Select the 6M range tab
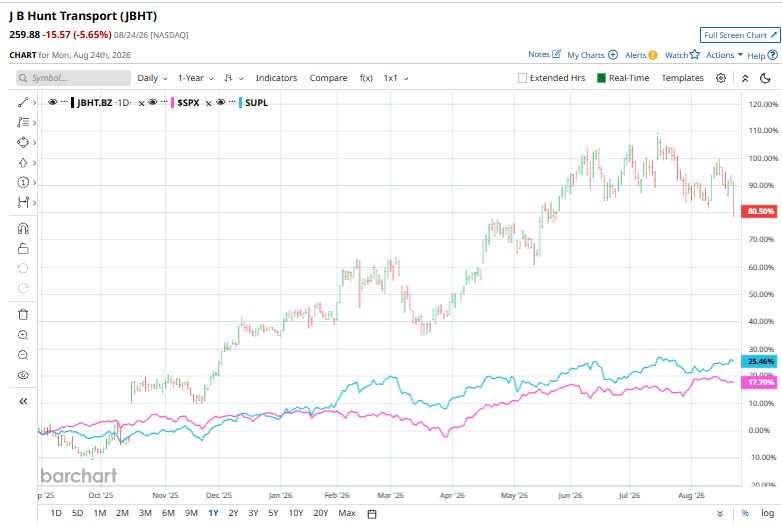This screenshot has height=525, width=782. (168, 513)
